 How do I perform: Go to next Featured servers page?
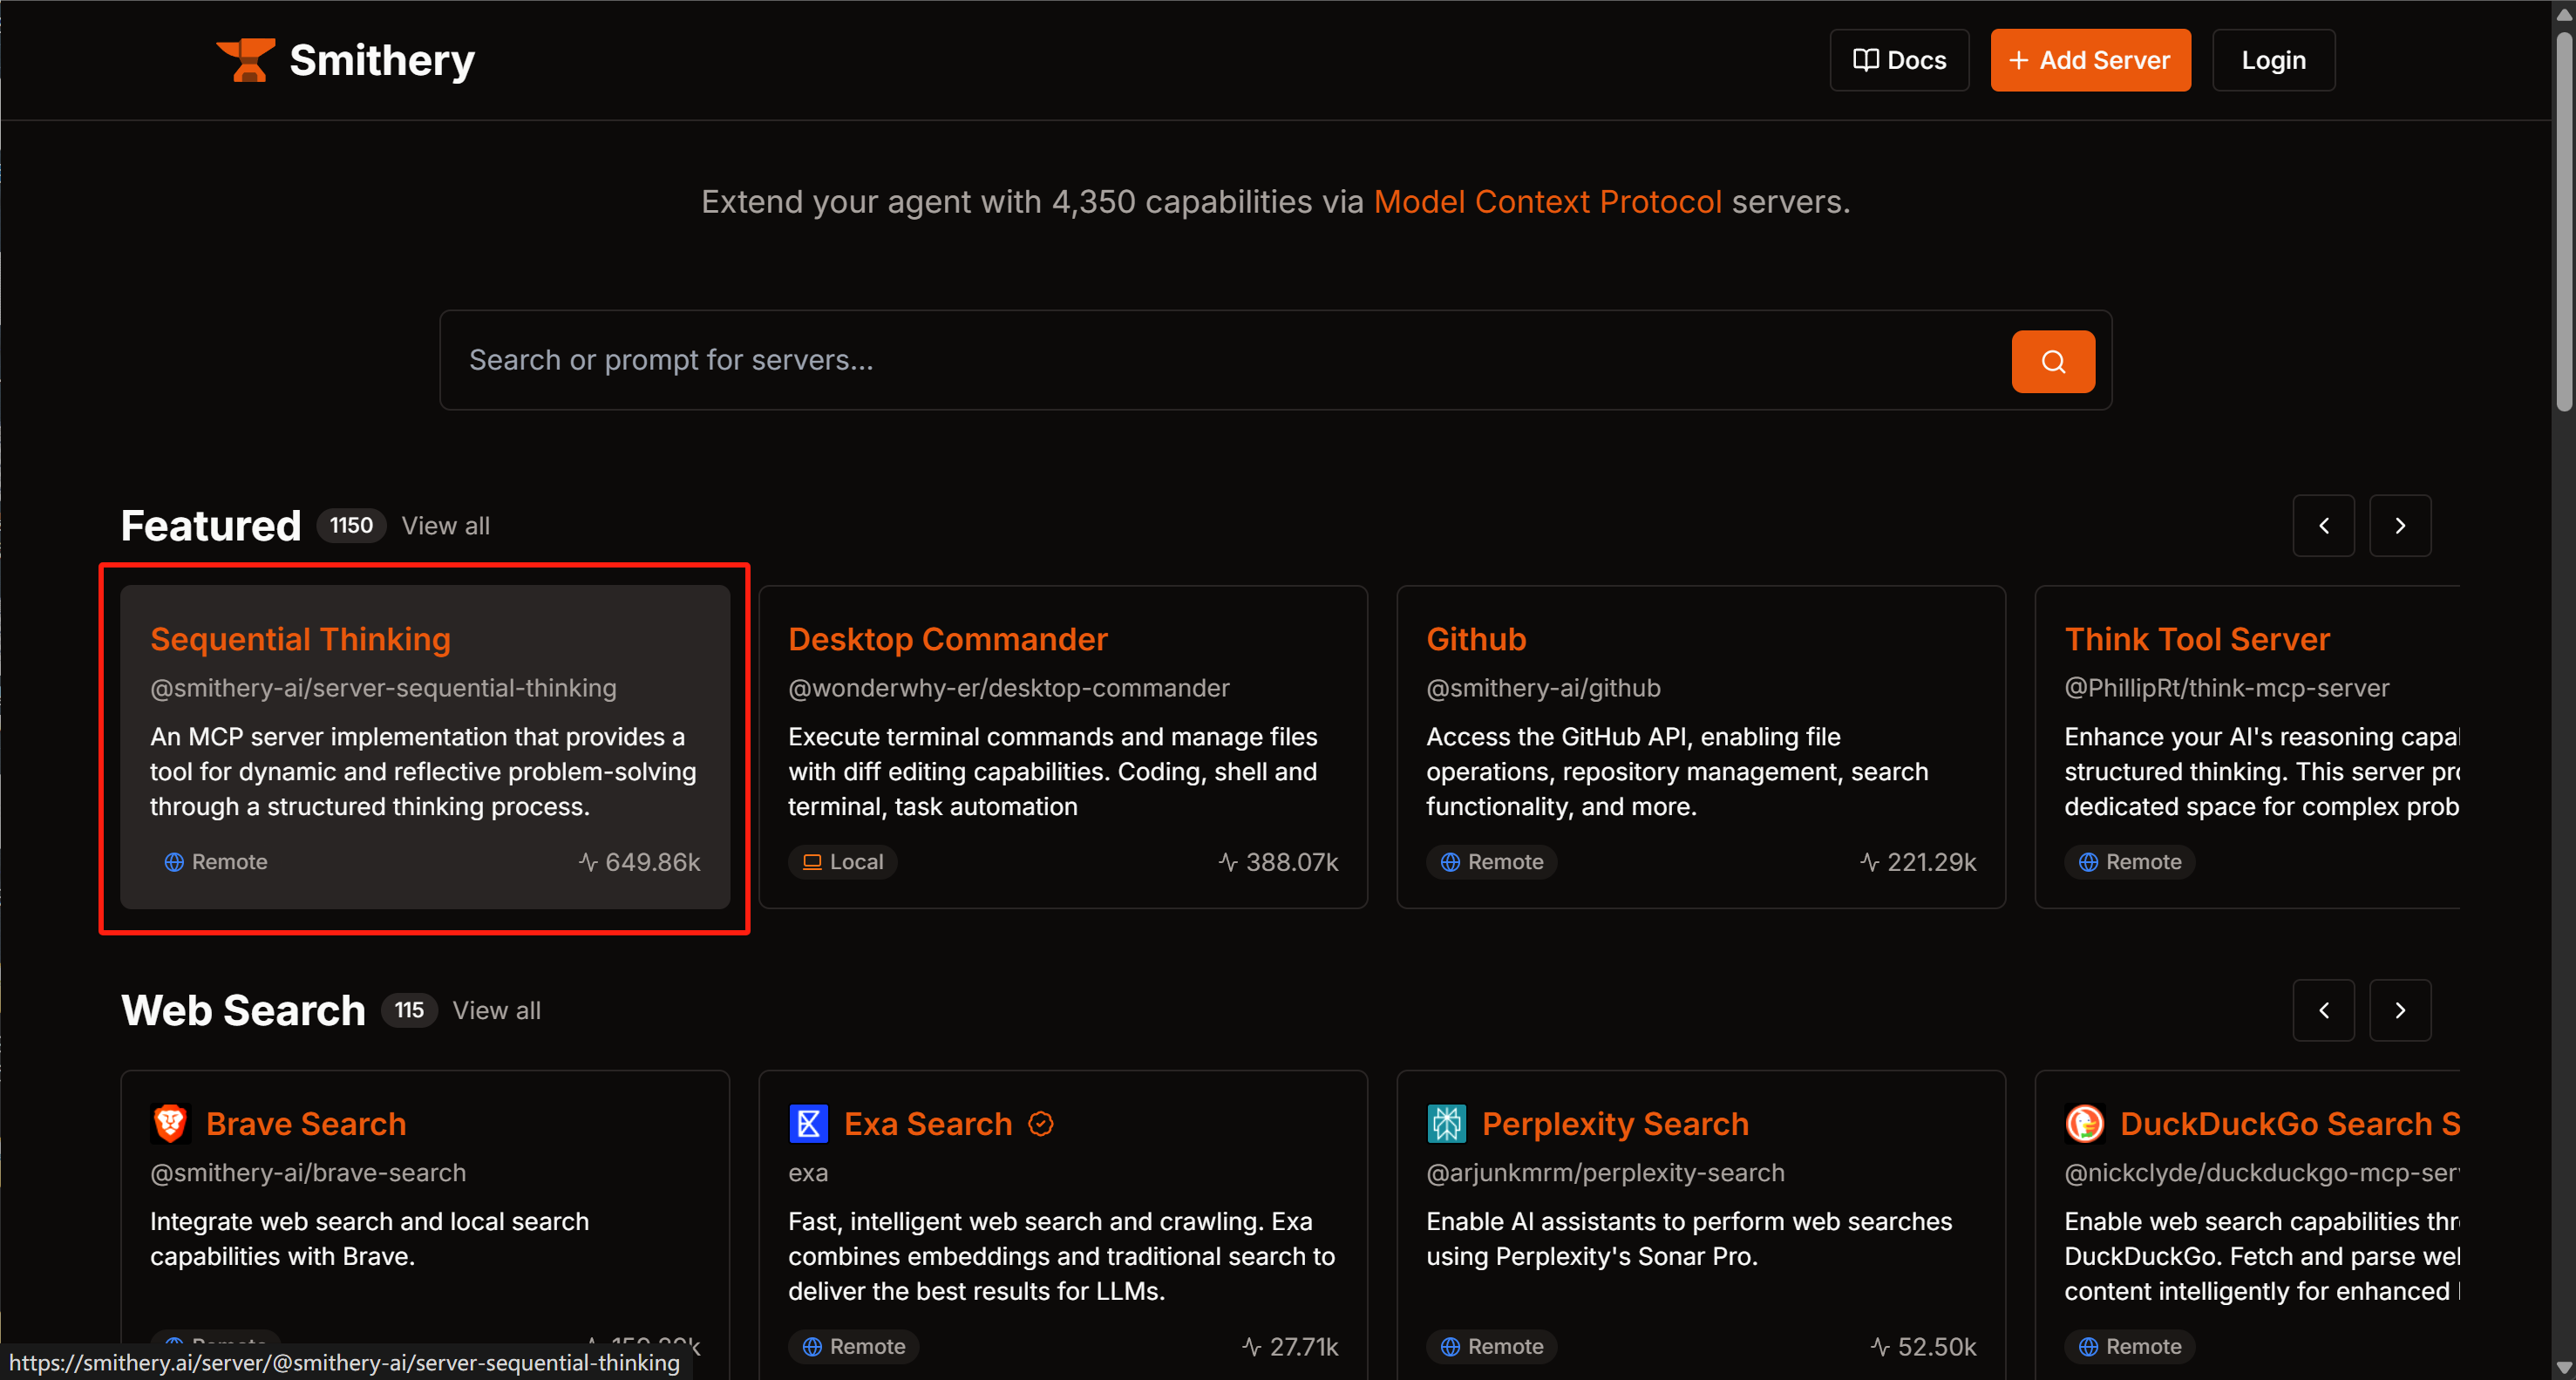[x=2399, y=526]
